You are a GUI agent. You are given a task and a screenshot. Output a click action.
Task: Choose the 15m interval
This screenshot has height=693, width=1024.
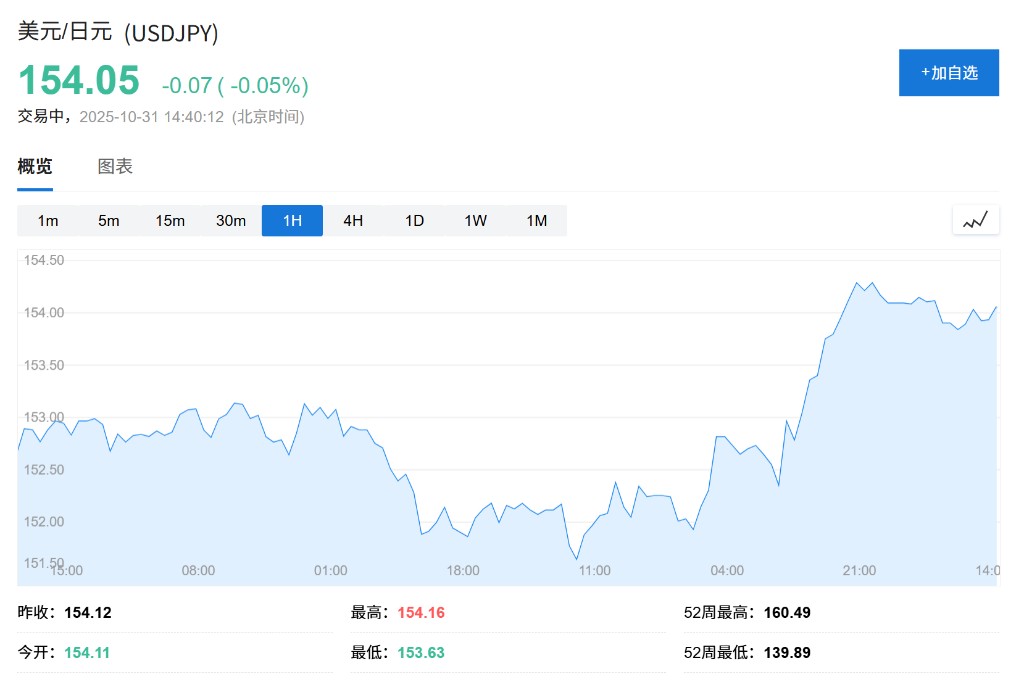[170, 221]
